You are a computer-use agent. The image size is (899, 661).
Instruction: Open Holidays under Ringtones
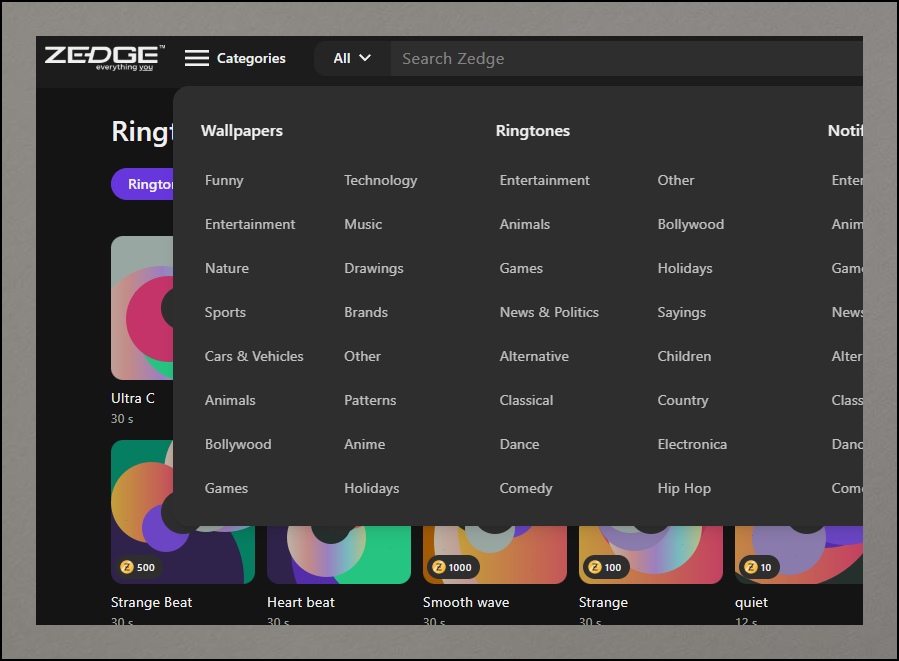685,268
